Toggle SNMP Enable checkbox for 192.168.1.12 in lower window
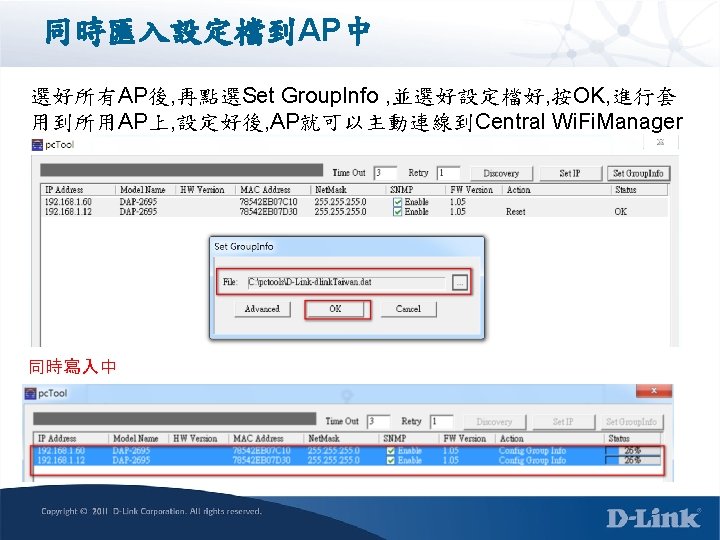The height and width of the screenshot is (540, 720). pos(390,461)
